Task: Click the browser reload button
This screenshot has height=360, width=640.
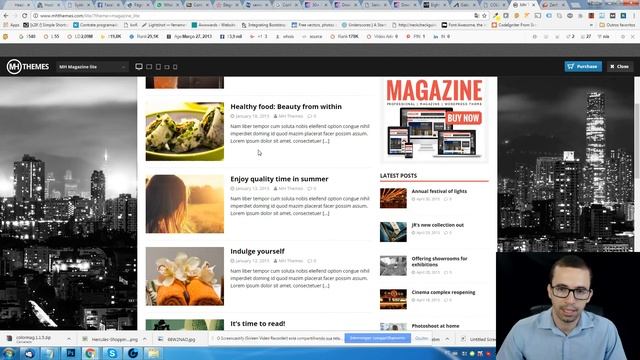Action: [x=24, y=16]
